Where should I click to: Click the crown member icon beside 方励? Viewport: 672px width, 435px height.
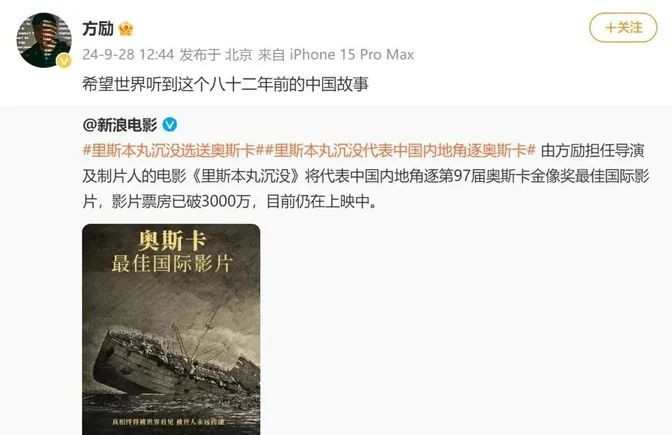(x=126, y=29)
